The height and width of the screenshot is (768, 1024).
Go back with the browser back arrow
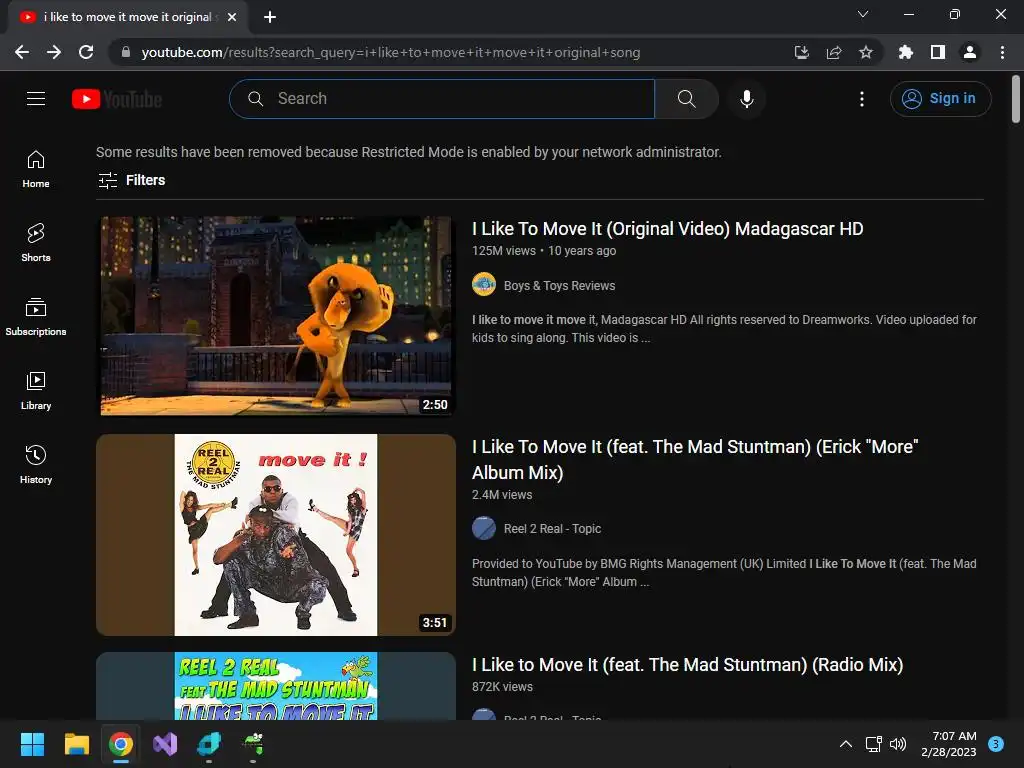click(x=22, y=52)
